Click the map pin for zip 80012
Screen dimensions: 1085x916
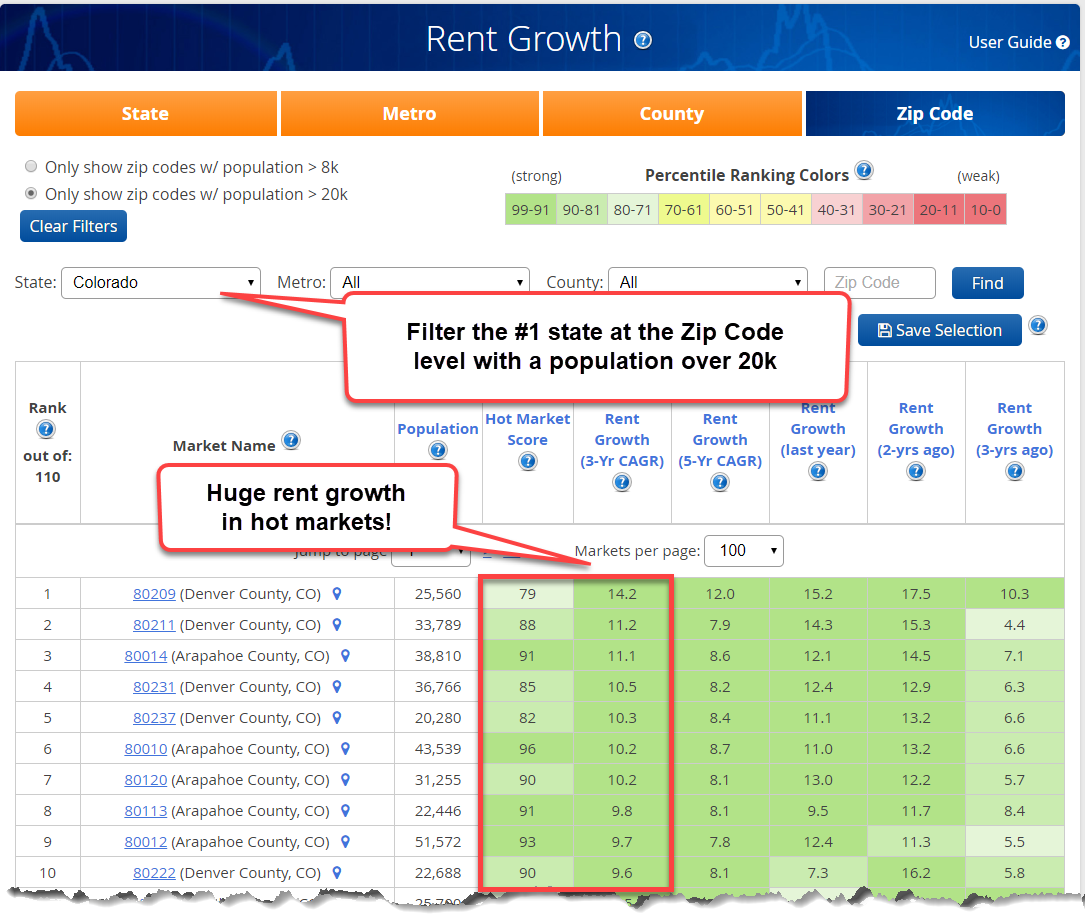[345, 842]
